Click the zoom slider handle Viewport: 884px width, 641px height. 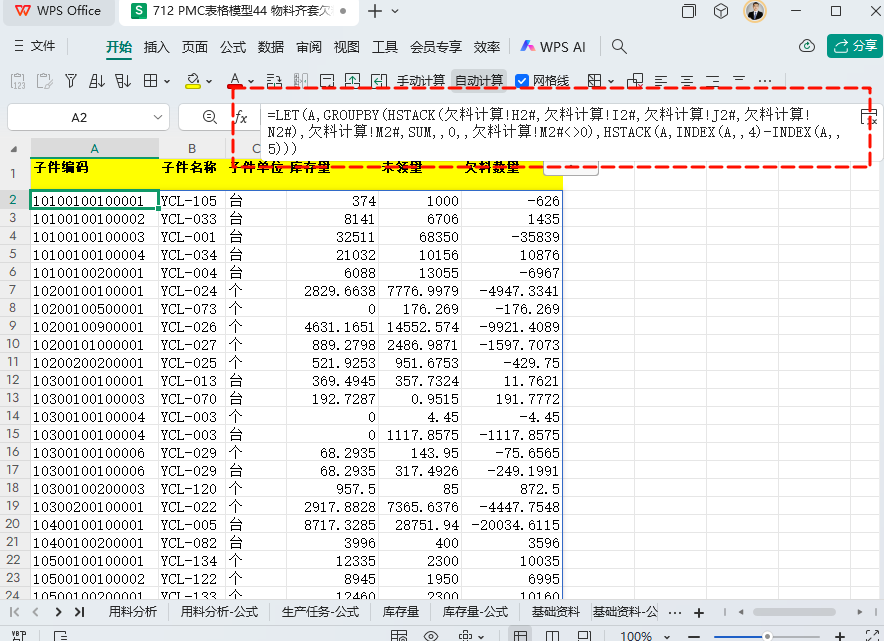click(x=767, y=636)
